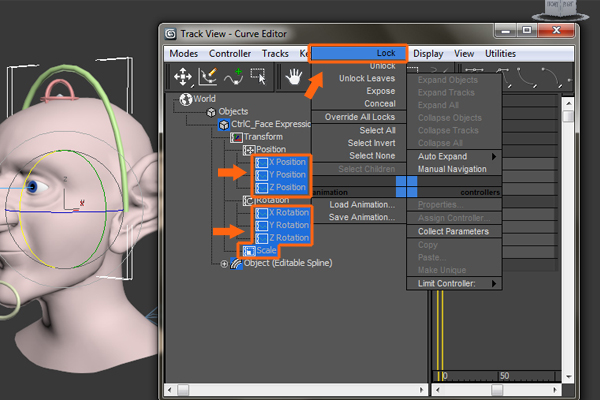This screenshot has height=400, width=600.
Task: Click the Make Unique entry
Action: point(454,270)
